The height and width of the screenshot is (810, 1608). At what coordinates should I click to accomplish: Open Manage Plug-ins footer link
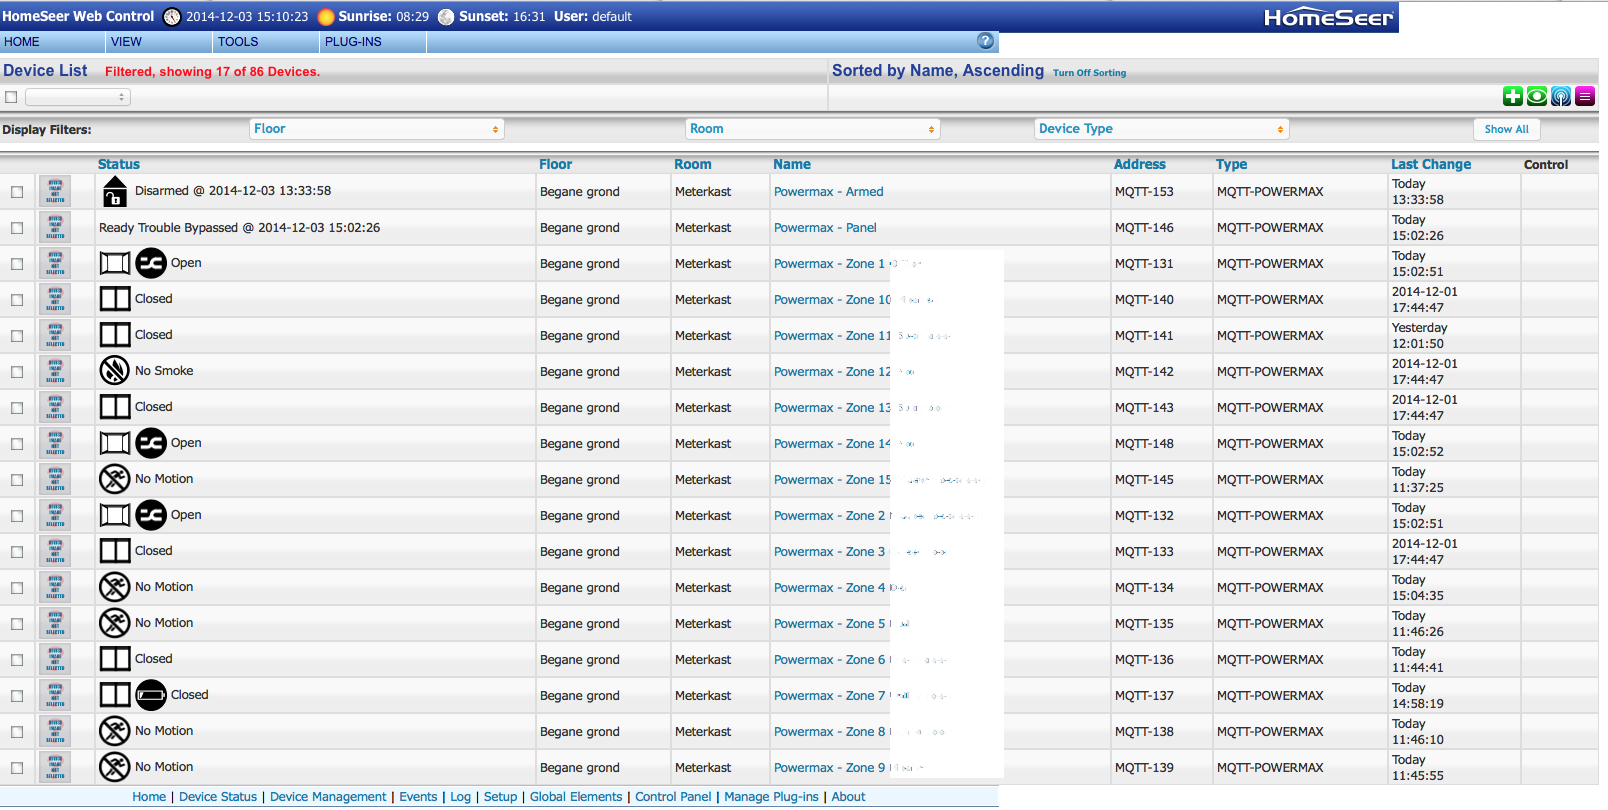771,797
